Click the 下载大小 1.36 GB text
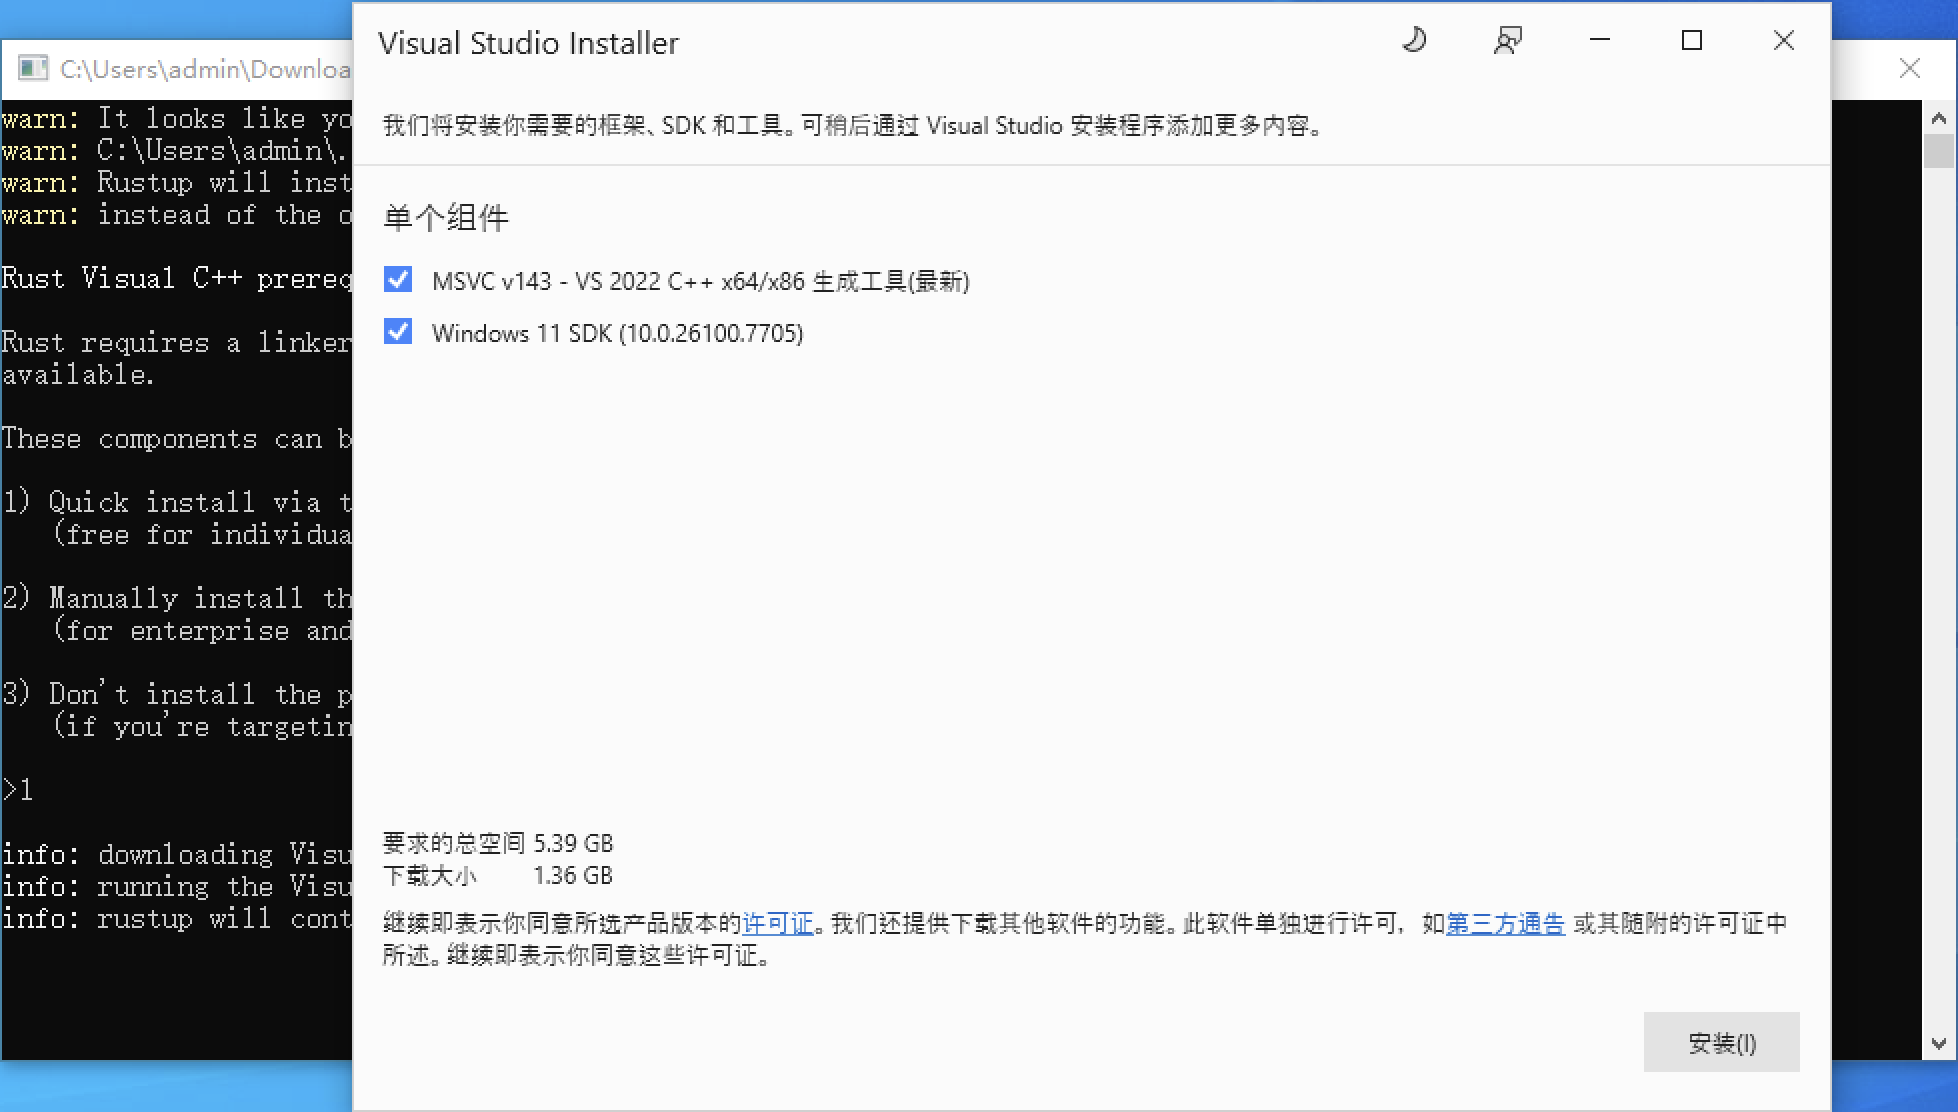1958x1112 pixels. click(x=498, y=875)
